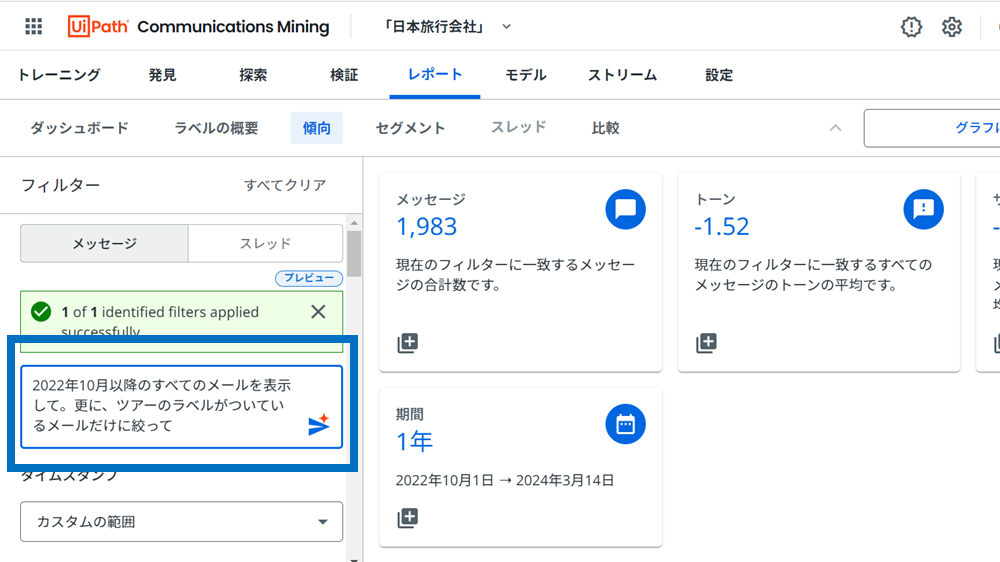Image resolution: width=1000 pixels, height=562 pixels.
Task: Collapse the panel with the up chevron
Action: click(x=836, y=128)
